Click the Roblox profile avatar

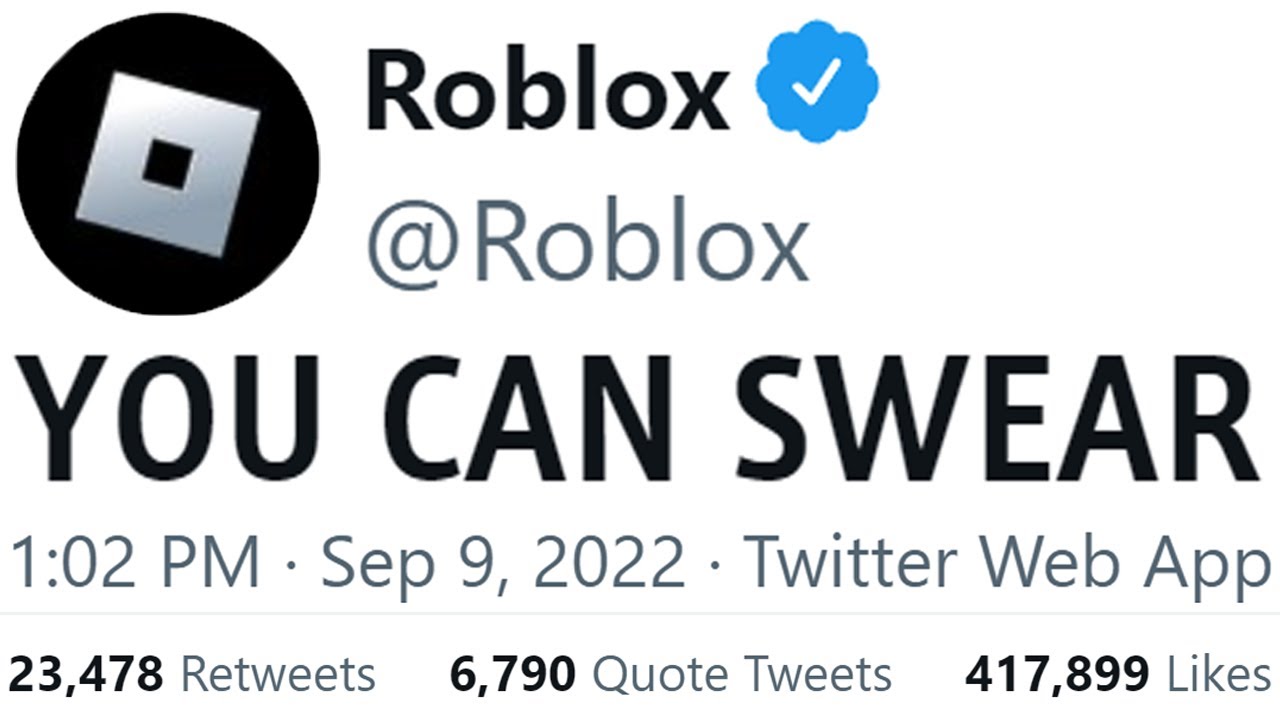[168, 164]
